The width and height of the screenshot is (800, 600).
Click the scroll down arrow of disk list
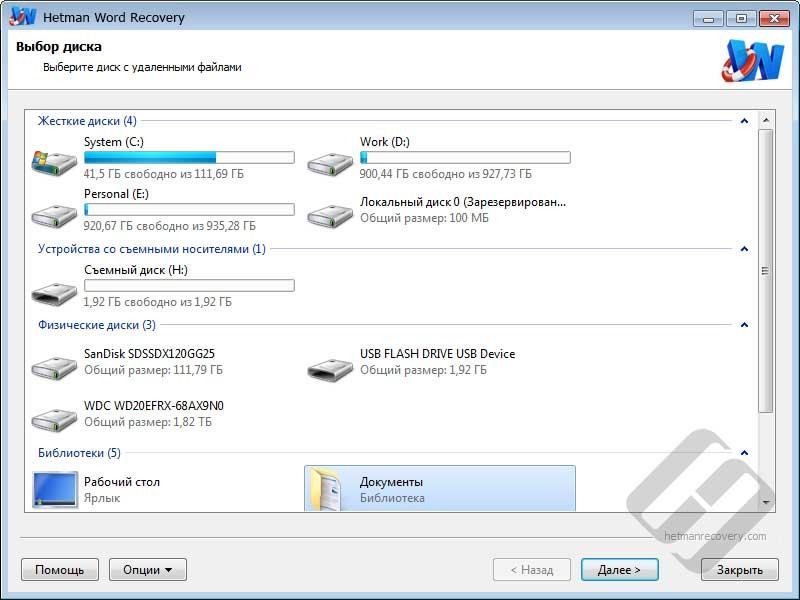[766, 503]
